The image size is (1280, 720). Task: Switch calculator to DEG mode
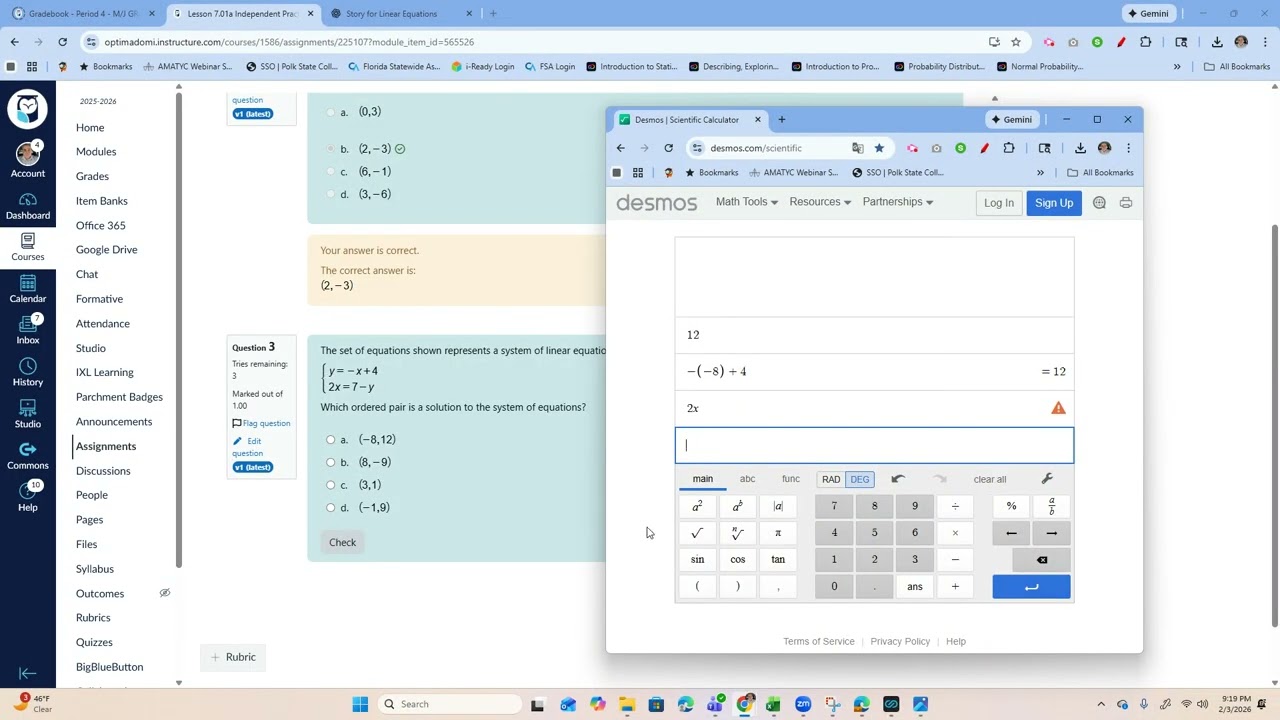coord(860,479)
